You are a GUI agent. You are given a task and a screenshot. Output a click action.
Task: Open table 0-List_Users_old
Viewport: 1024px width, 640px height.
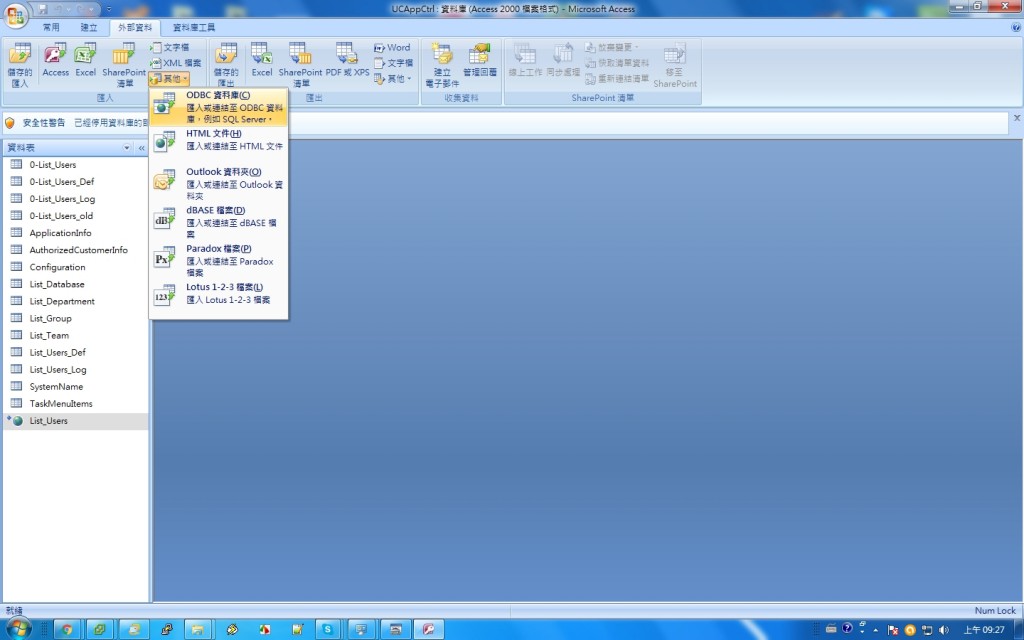point(76,216)
